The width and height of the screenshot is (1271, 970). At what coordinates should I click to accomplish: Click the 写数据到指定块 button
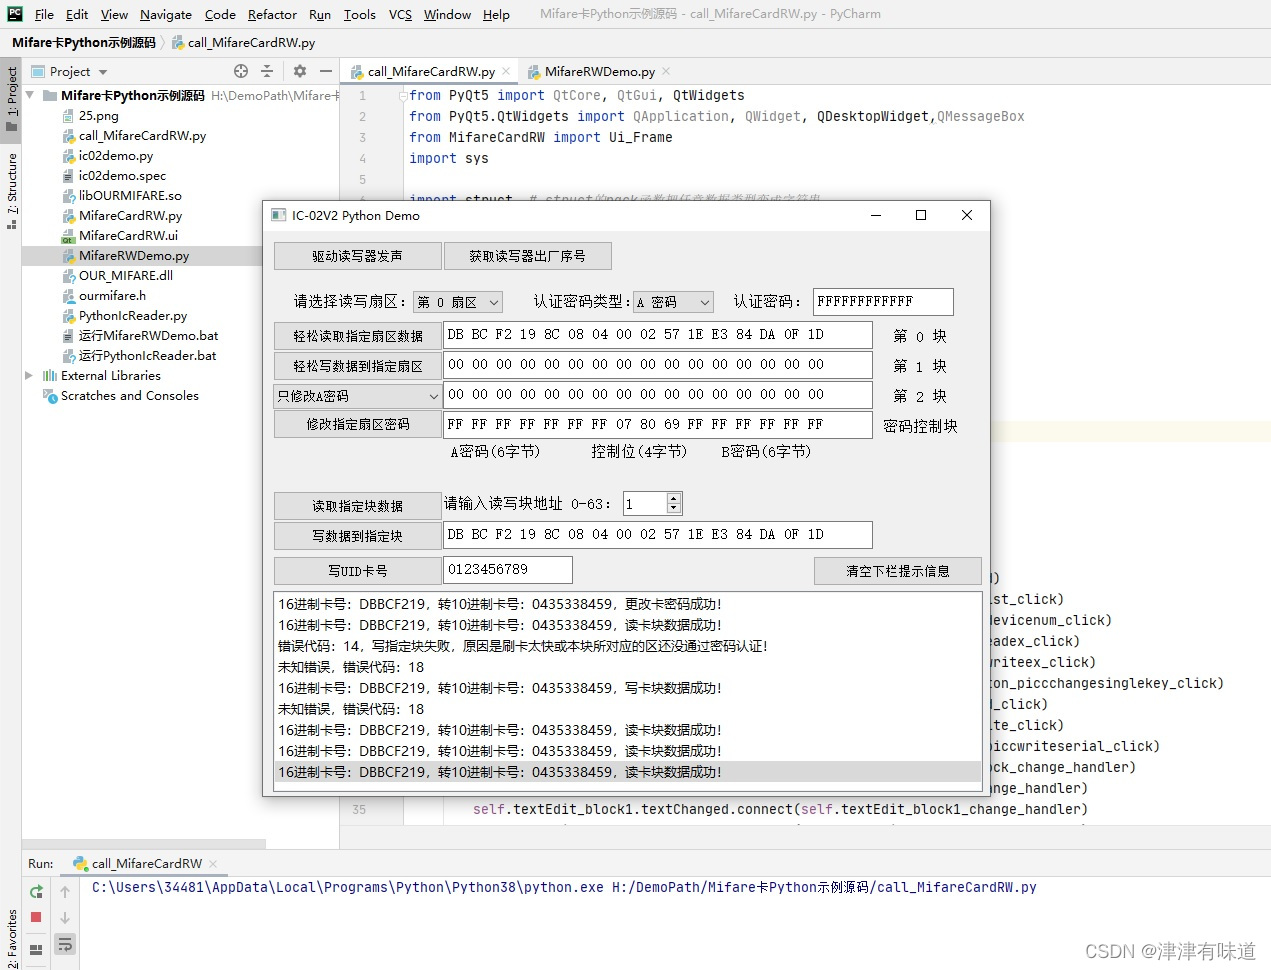pyautogui.click(x=358, y=536)
